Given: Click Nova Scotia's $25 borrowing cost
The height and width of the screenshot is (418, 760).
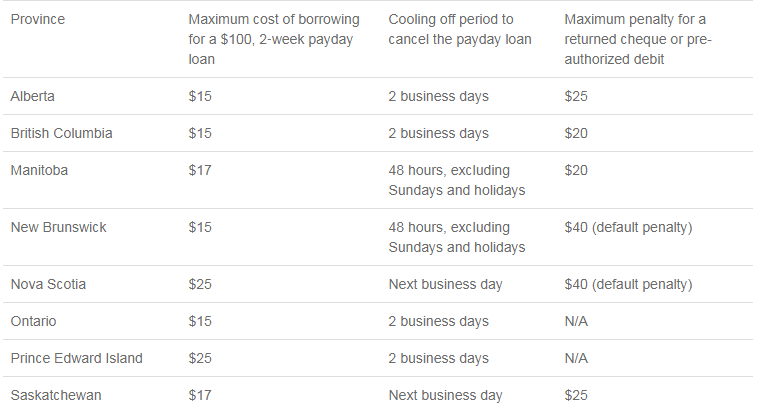Looking at the screenshot, I should (x=200, y=284).
